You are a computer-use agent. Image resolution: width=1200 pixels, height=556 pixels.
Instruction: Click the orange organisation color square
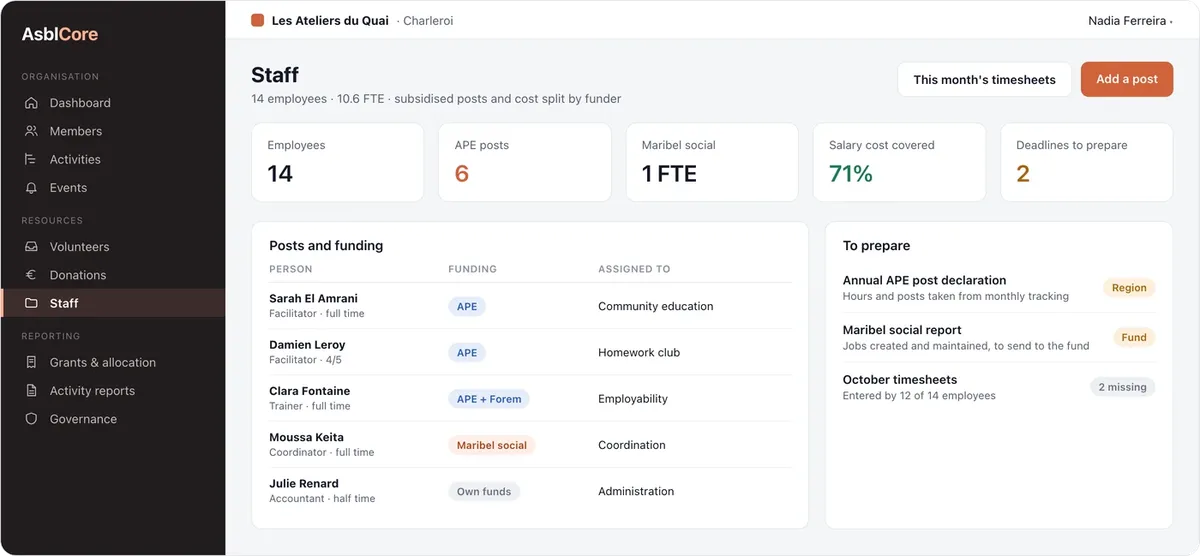click(257, 20)
